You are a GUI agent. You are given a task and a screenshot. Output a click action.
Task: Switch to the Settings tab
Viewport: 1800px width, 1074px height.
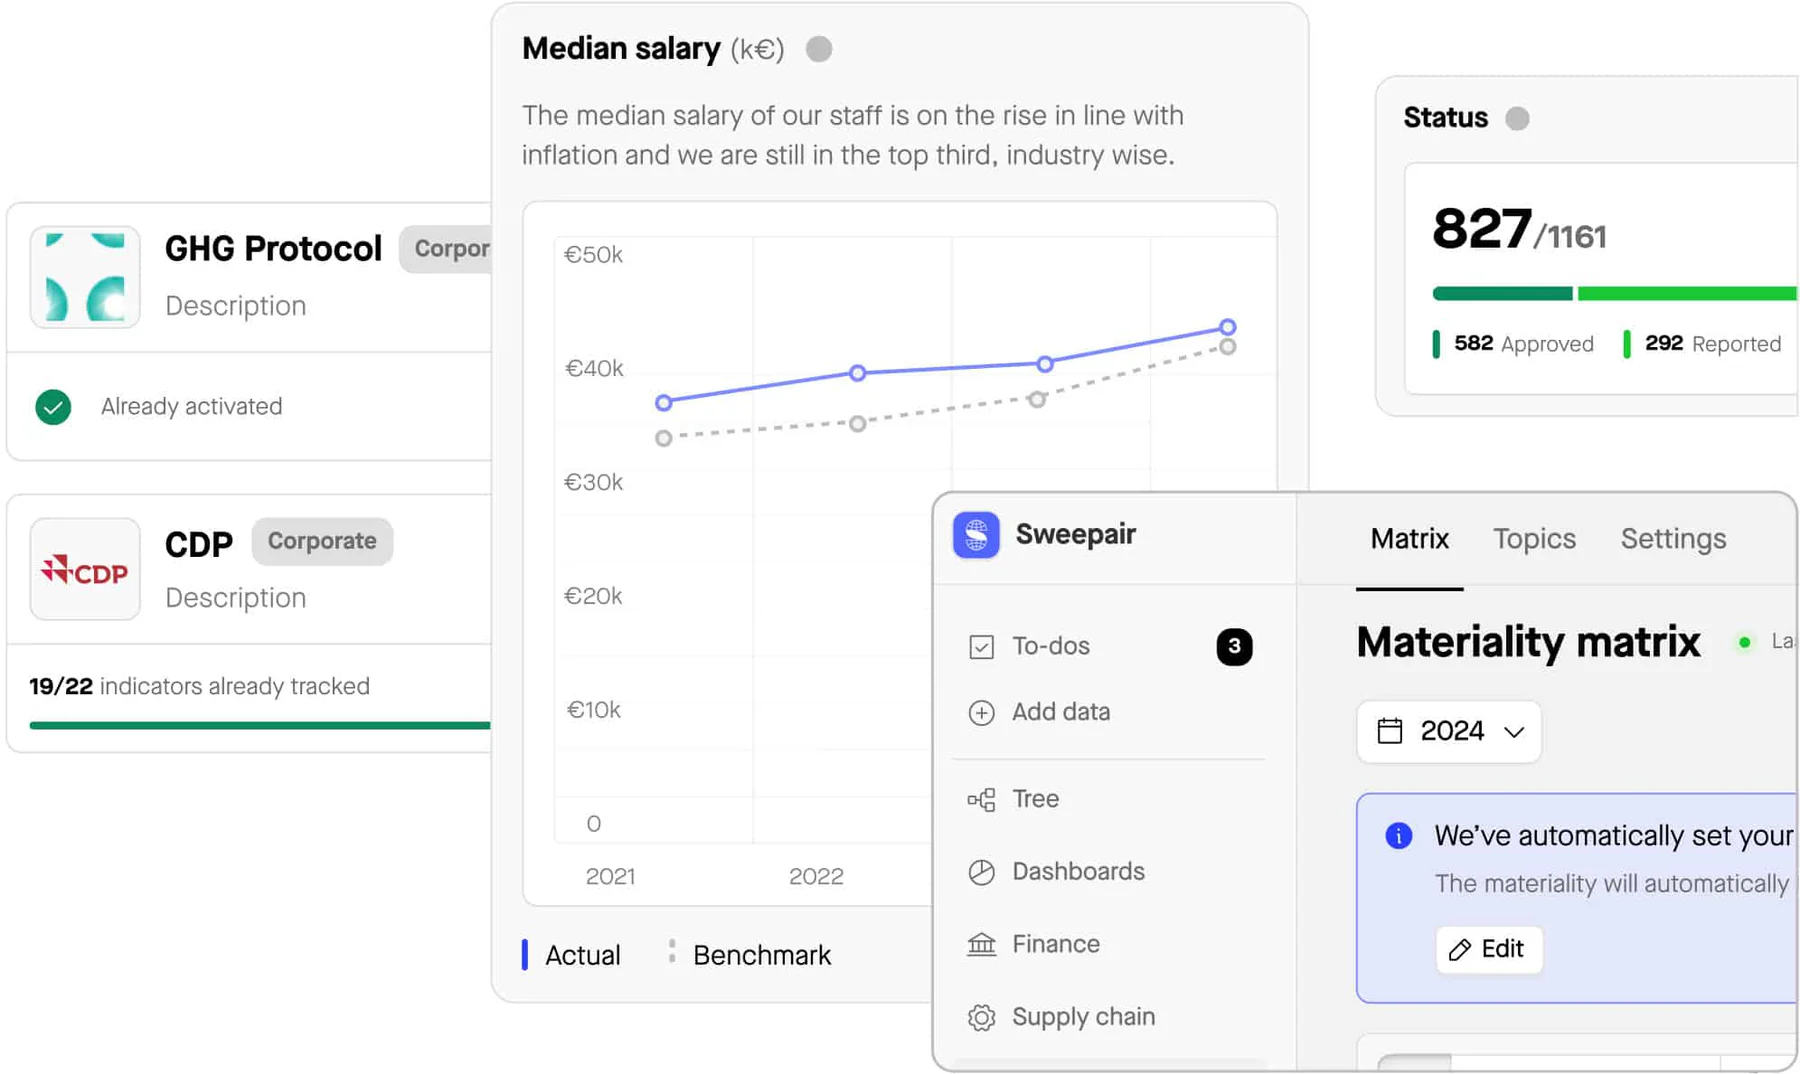click(x=1673, y=539)
